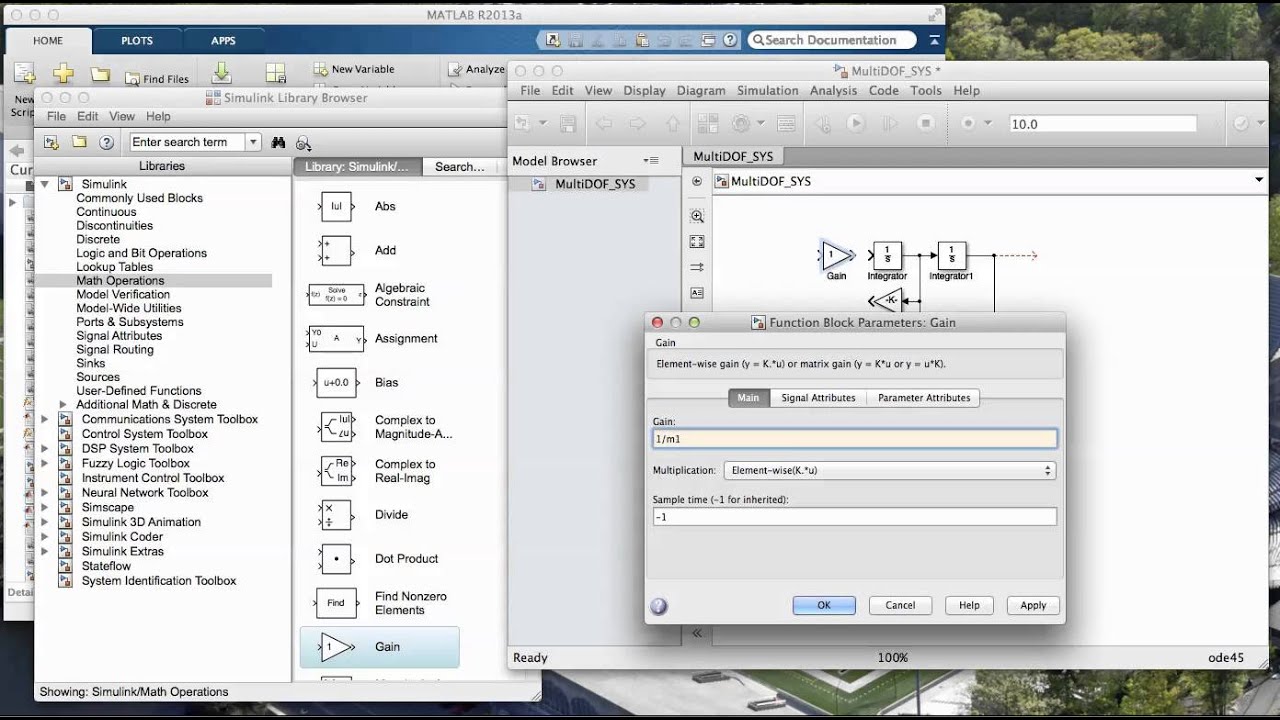1280x720 pixels.
Task: Click the step forward simulation button
Action: coord(889,124)
